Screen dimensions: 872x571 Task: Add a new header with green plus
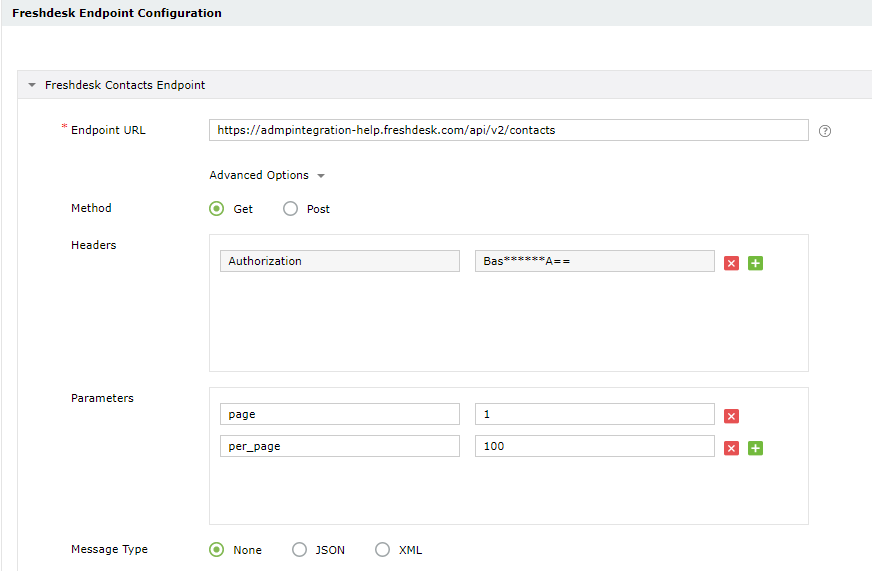755,263
